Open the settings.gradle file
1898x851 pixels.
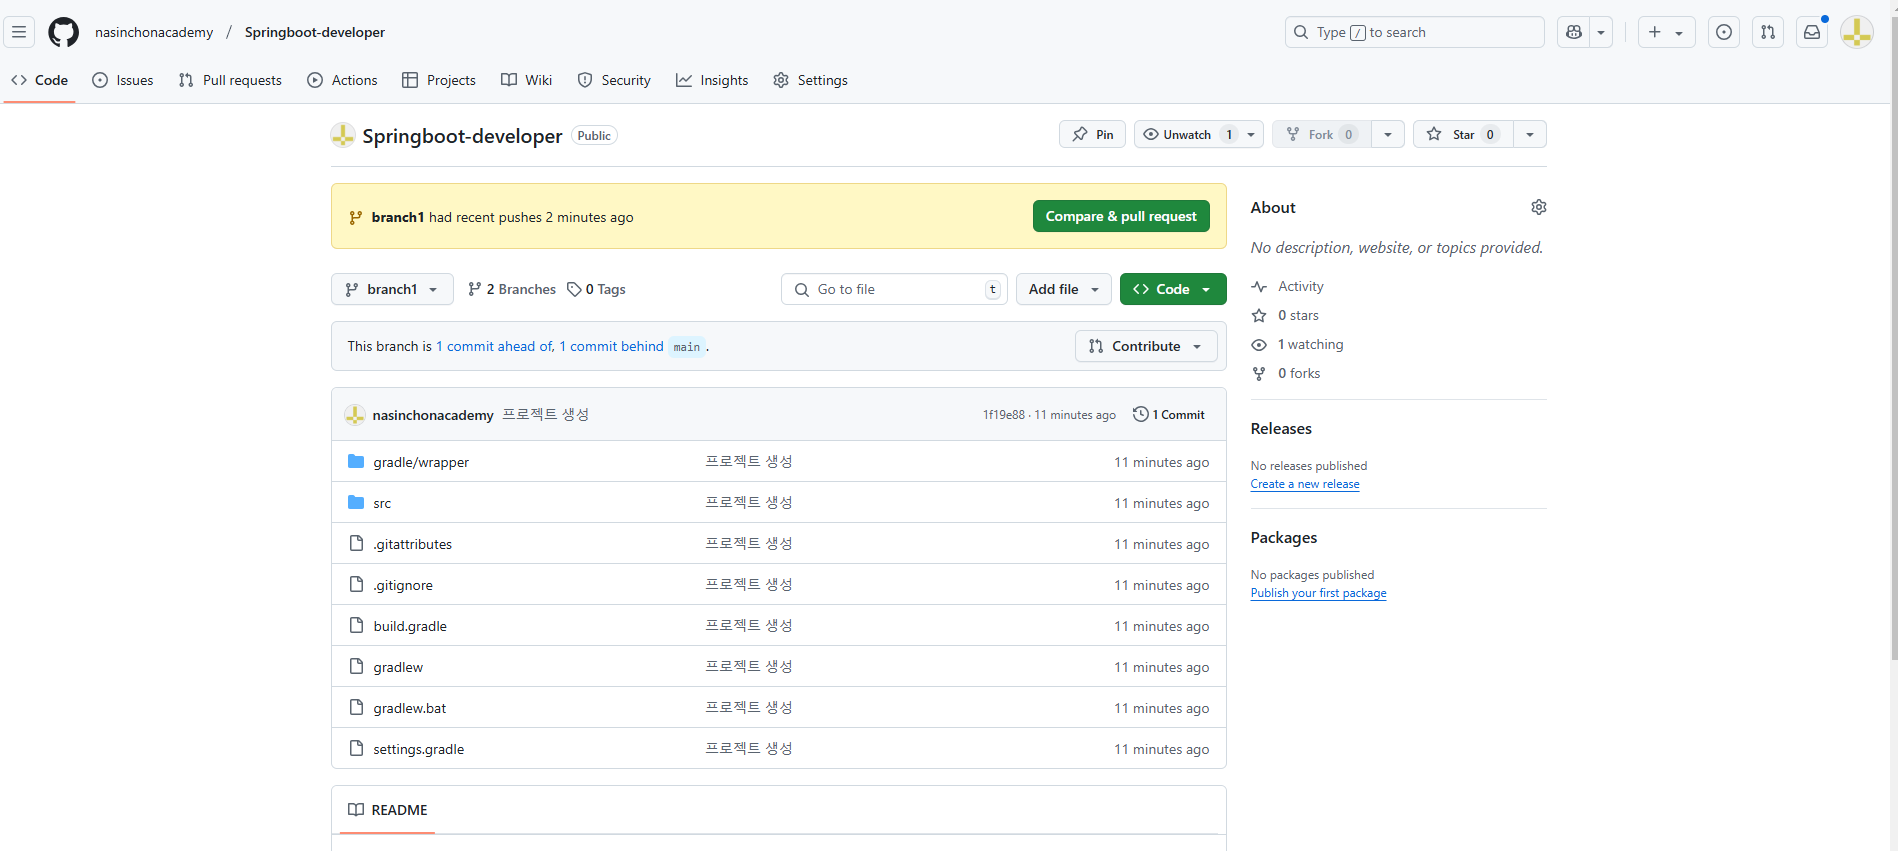coord(418,749)
